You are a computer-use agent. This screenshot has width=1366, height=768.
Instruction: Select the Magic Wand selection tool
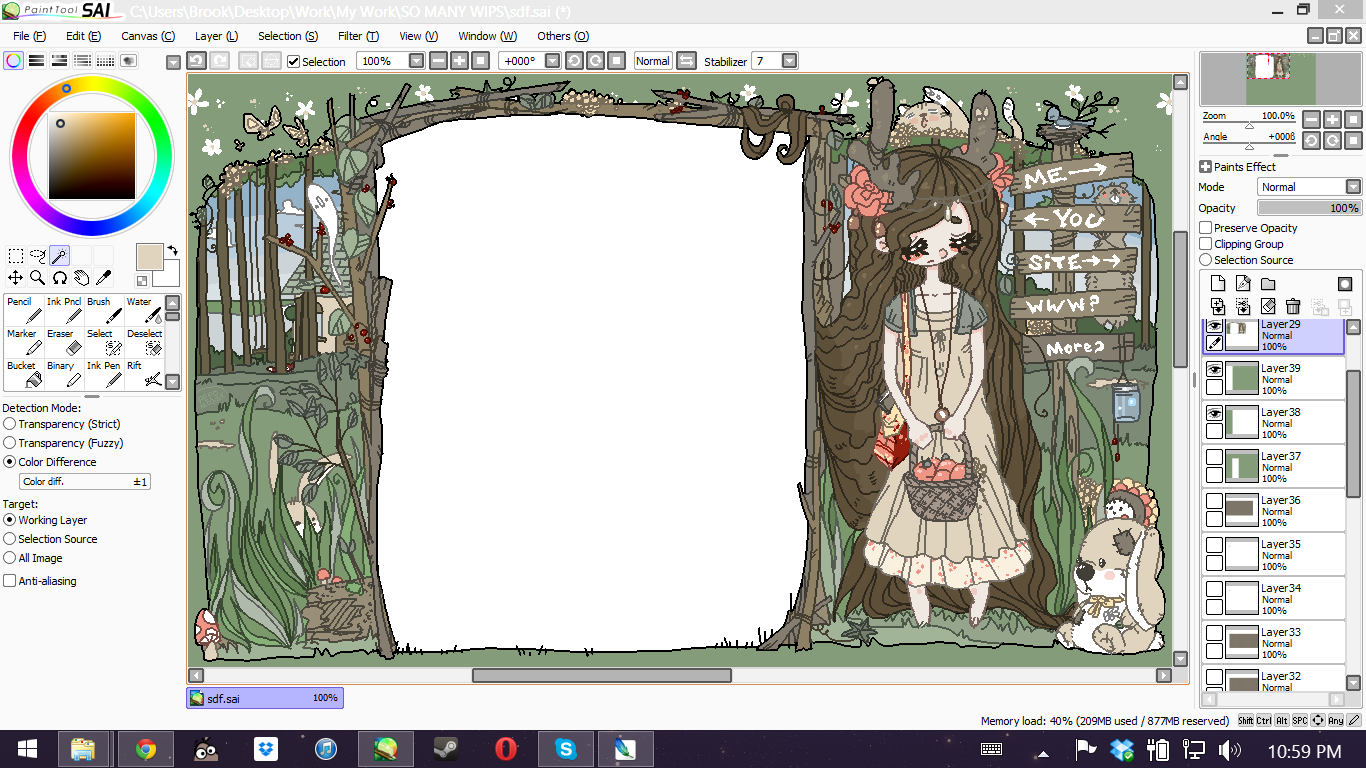pyautogui.click(x=60, y=256)
